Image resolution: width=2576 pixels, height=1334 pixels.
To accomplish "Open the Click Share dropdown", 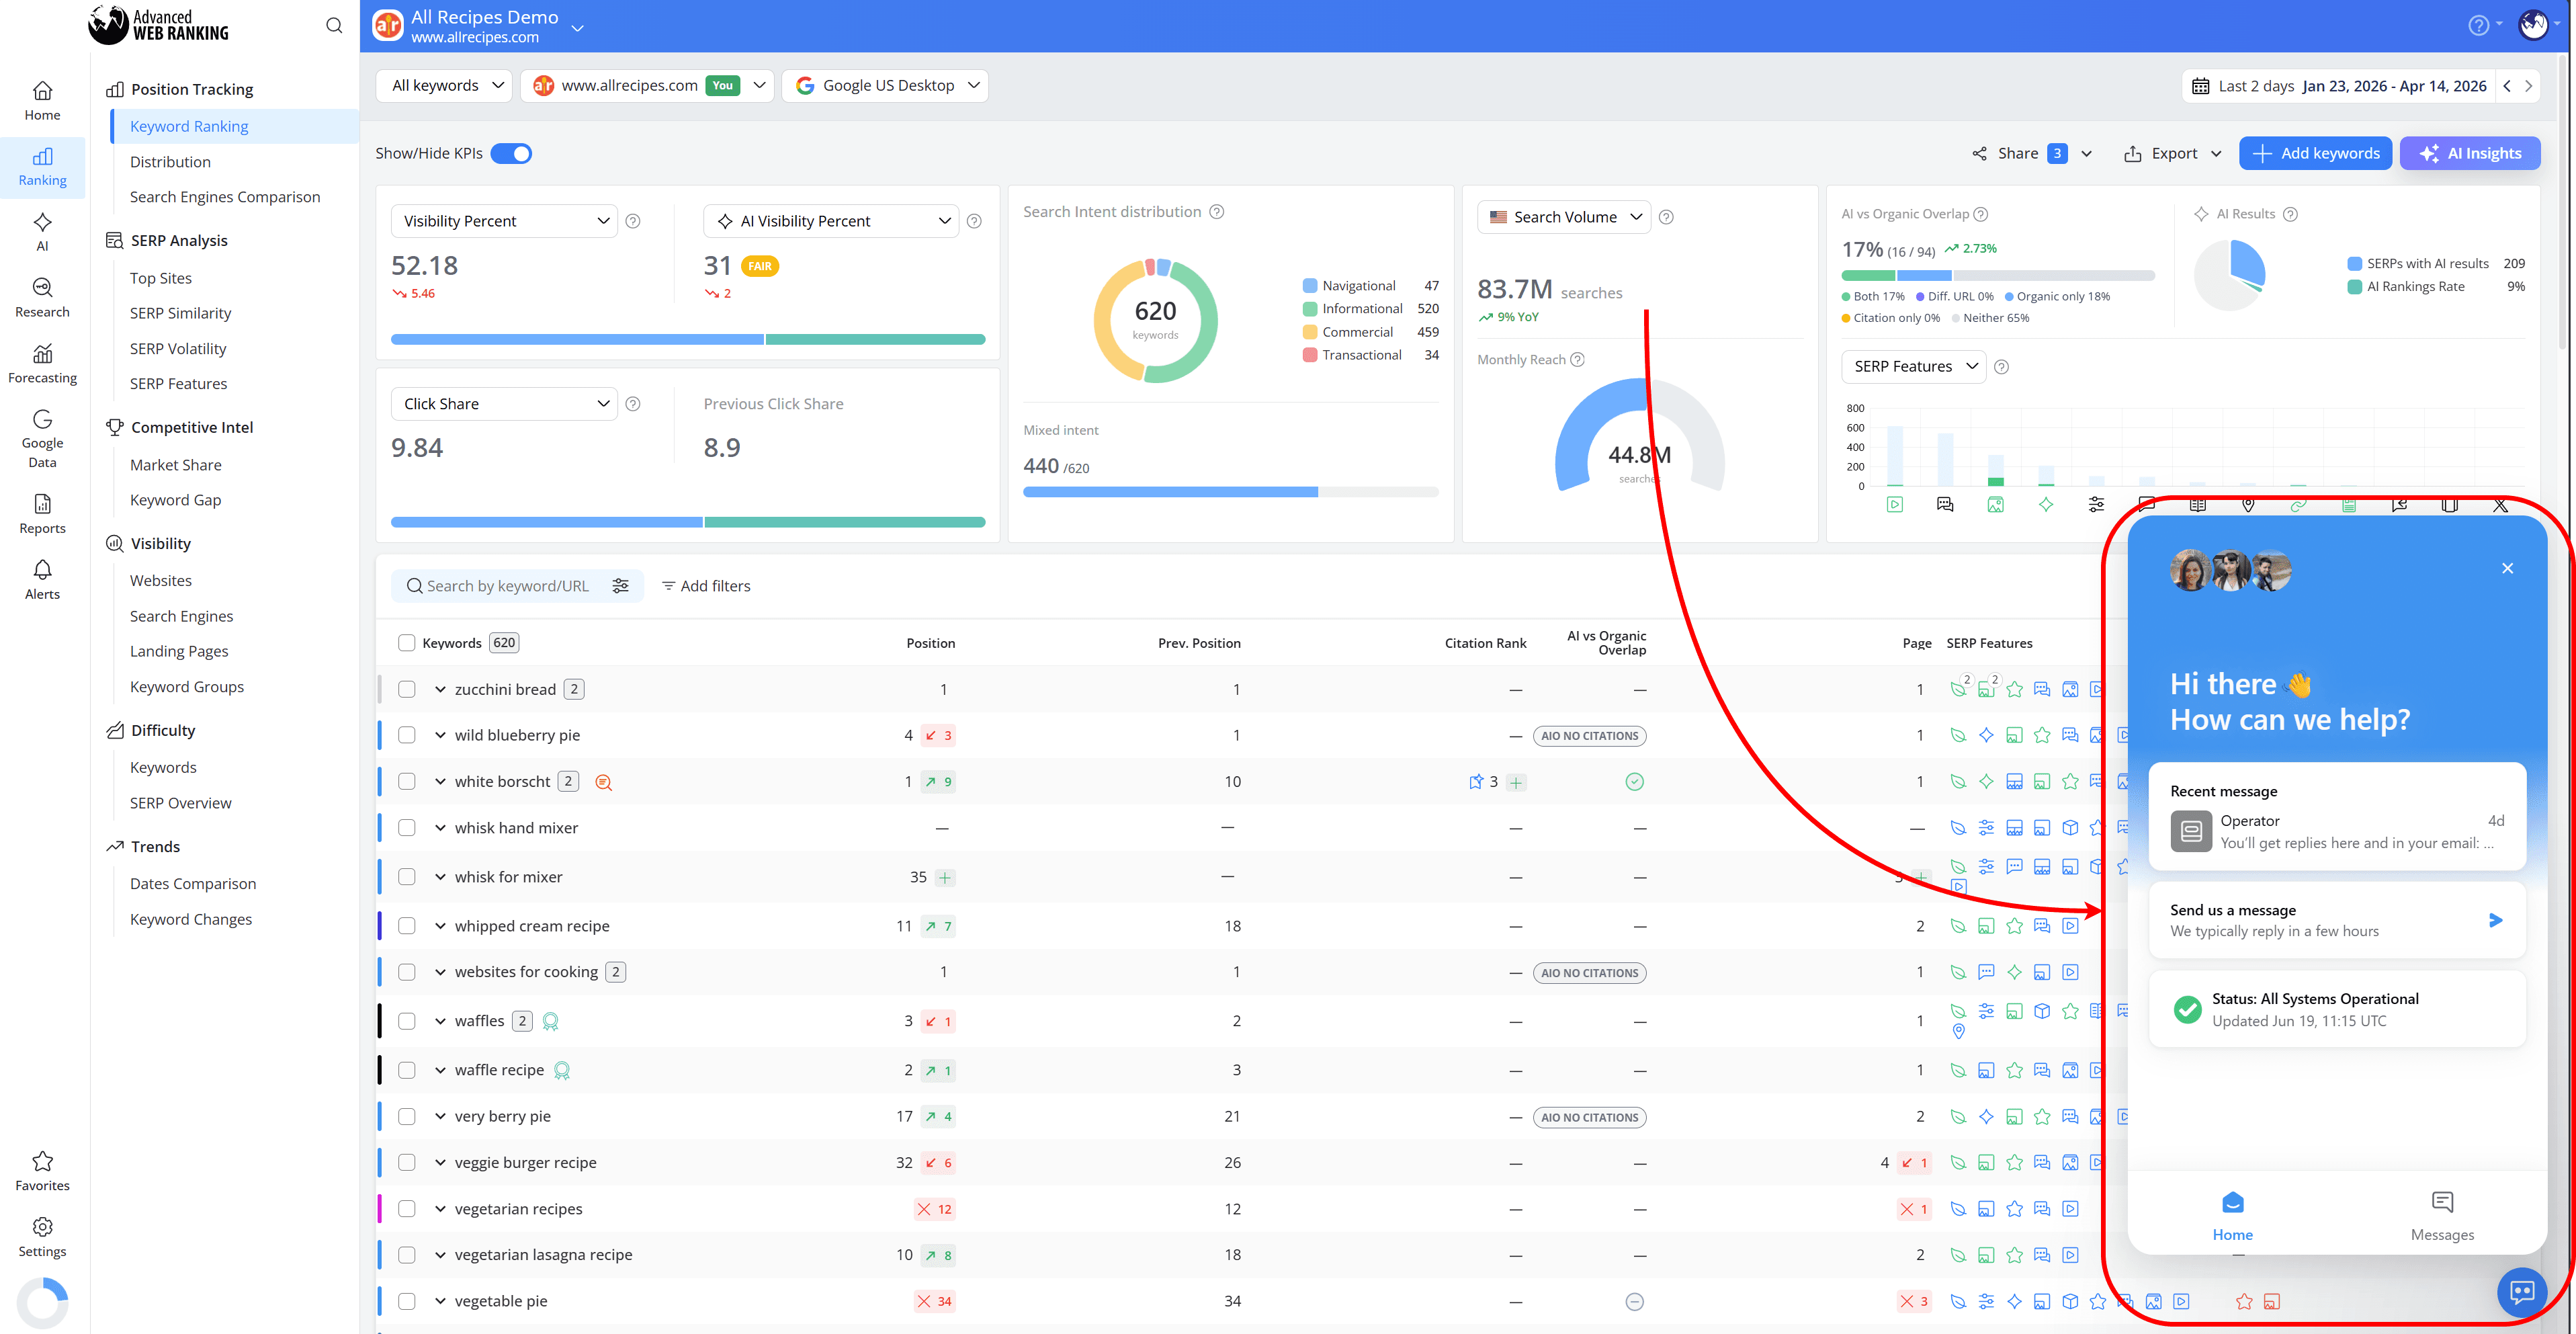I will coord(504,404).
